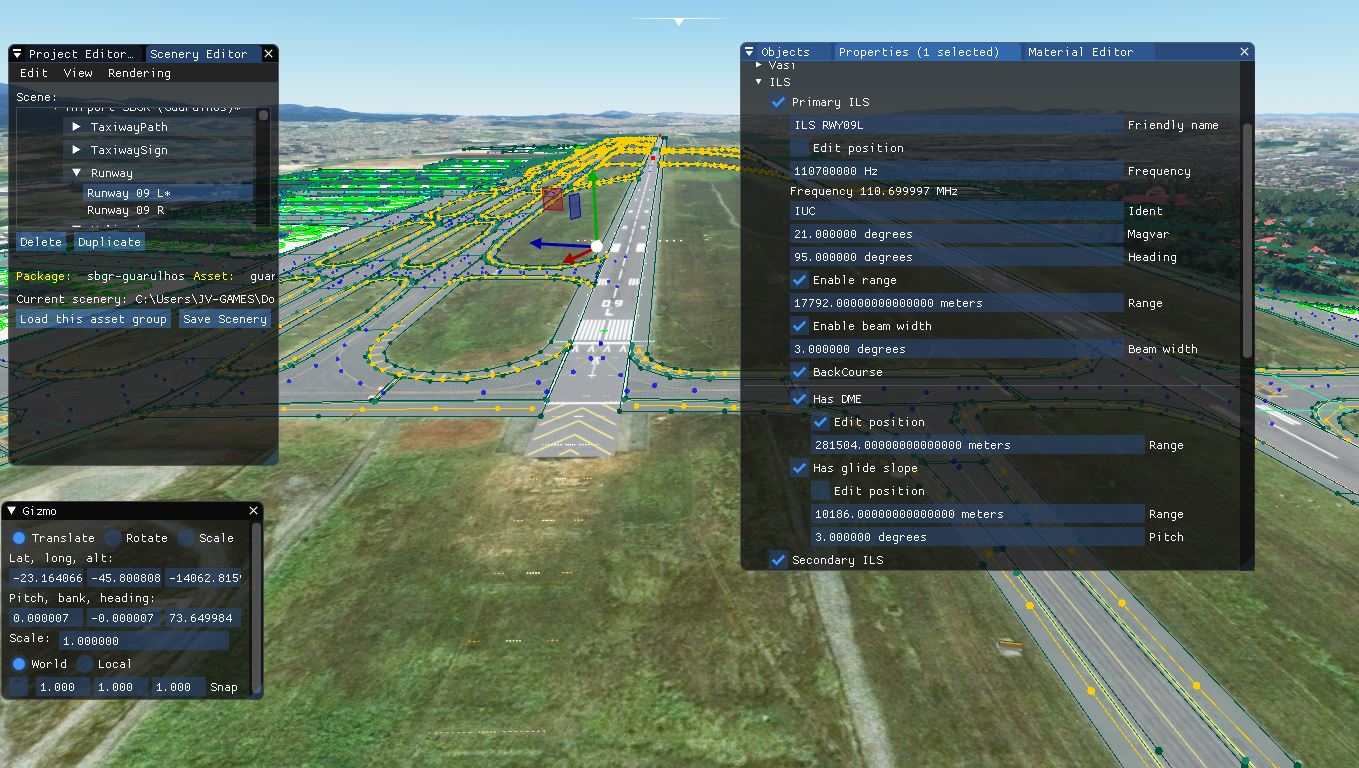This screenshot has width=1359, height=768.
Task: Expand the TaxiwayPath tree node
Action: pos(77,127)
